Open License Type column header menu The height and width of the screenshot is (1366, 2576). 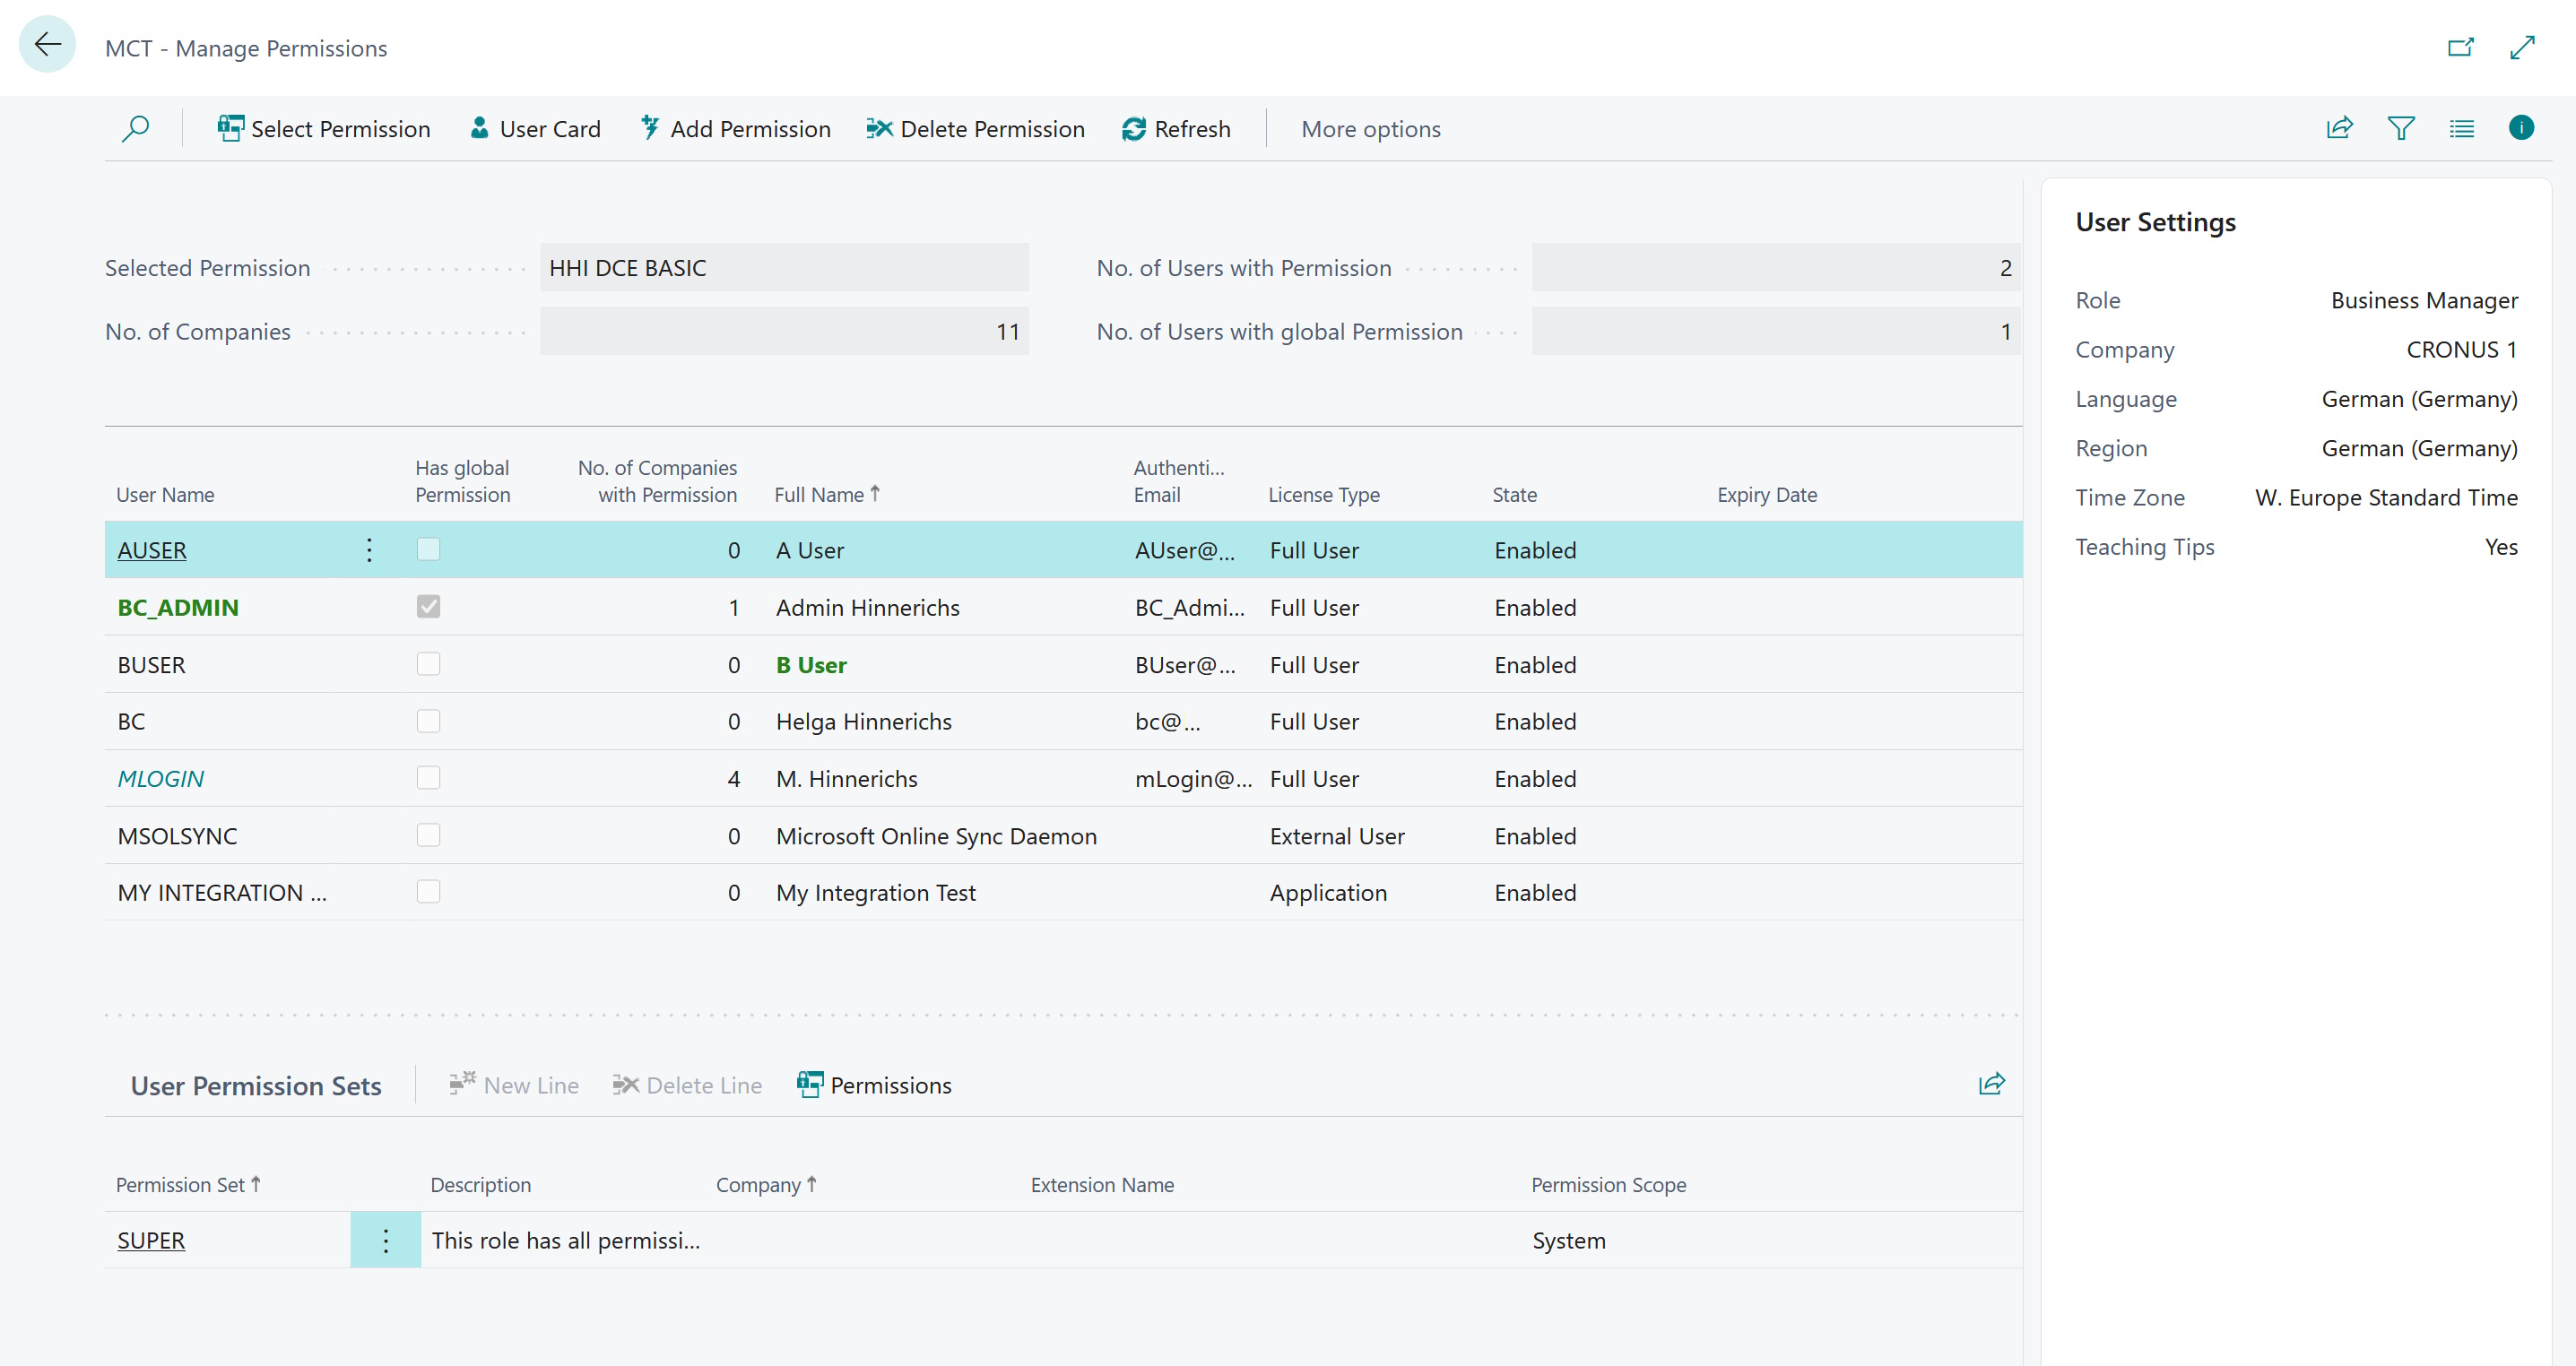(x=1324, y=494)
